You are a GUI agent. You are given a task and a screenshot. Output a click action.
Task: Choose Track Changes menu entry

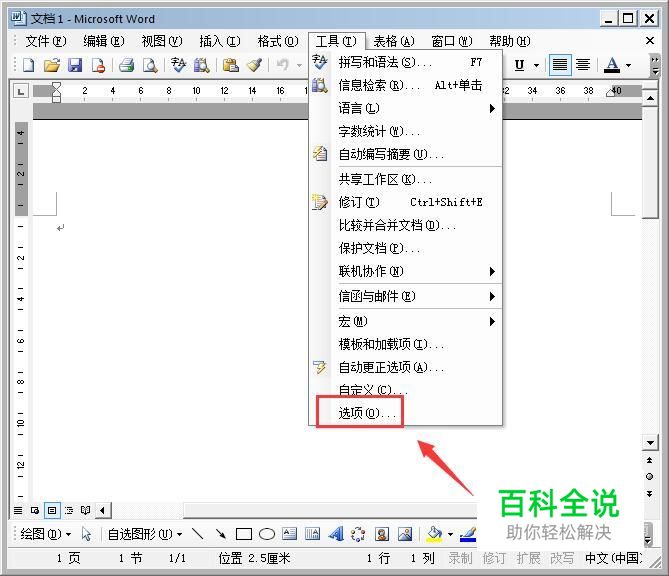coord(405,202)
